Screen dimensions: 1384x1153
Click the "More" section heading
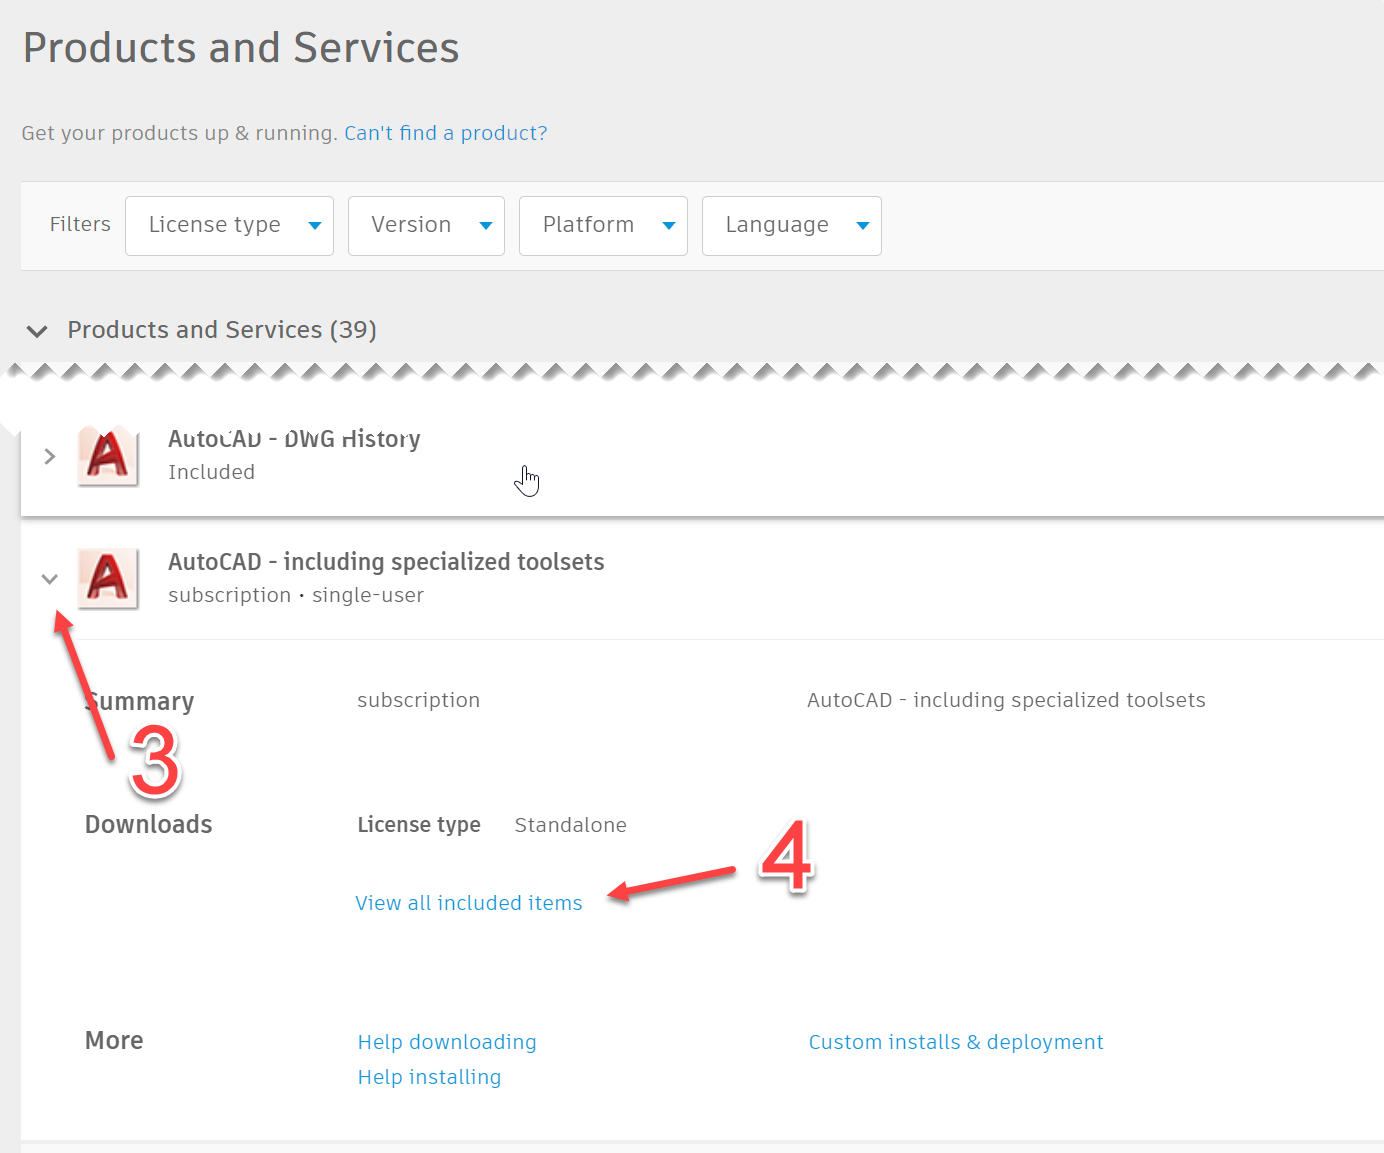(x=114, y=1041)
